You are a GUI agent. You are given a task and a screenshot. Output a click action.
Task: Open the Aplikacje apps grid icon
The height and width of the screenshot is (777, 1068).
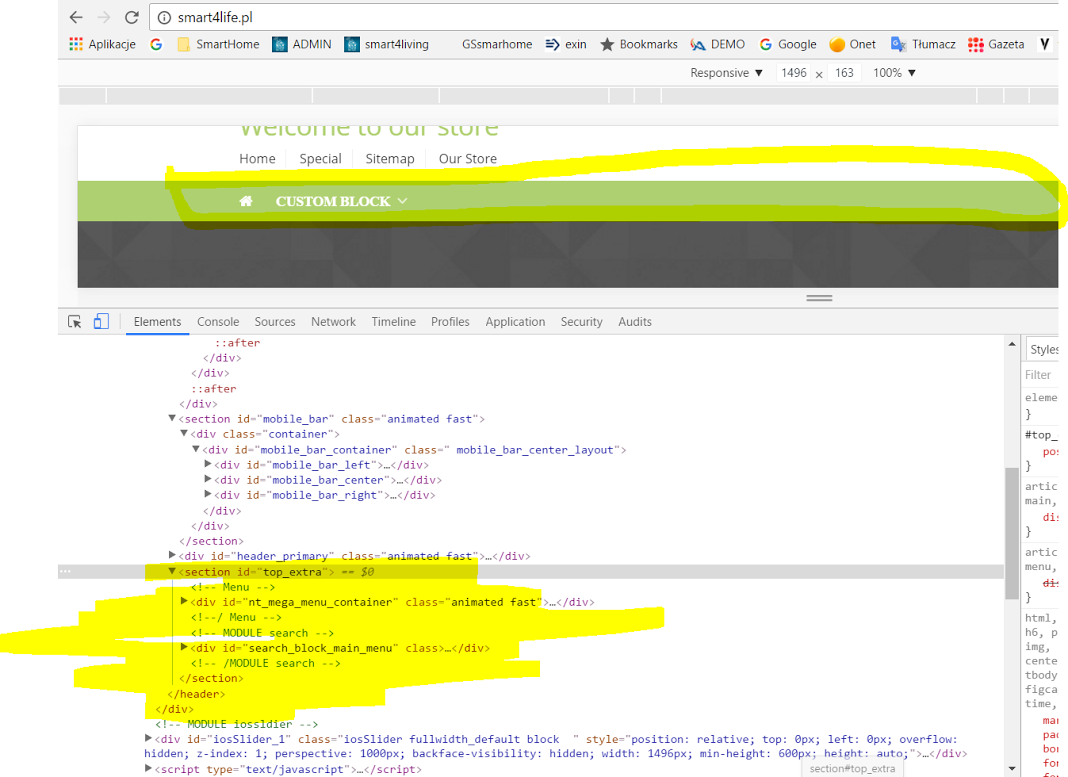pos(76,44)
